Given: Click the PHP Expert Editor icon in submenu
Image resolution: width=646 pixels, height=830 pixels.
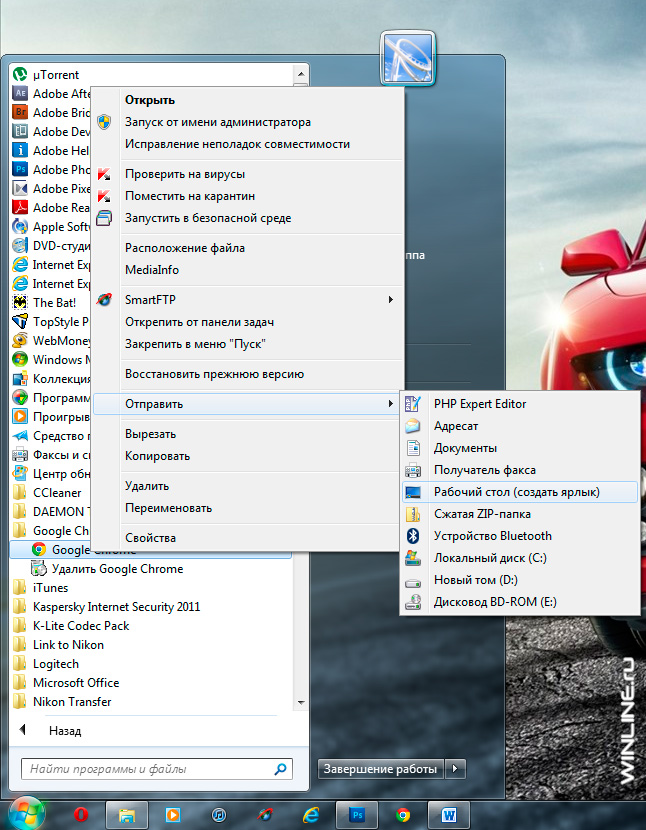Looking at the screenshot, I should click(x=413, y=404).
